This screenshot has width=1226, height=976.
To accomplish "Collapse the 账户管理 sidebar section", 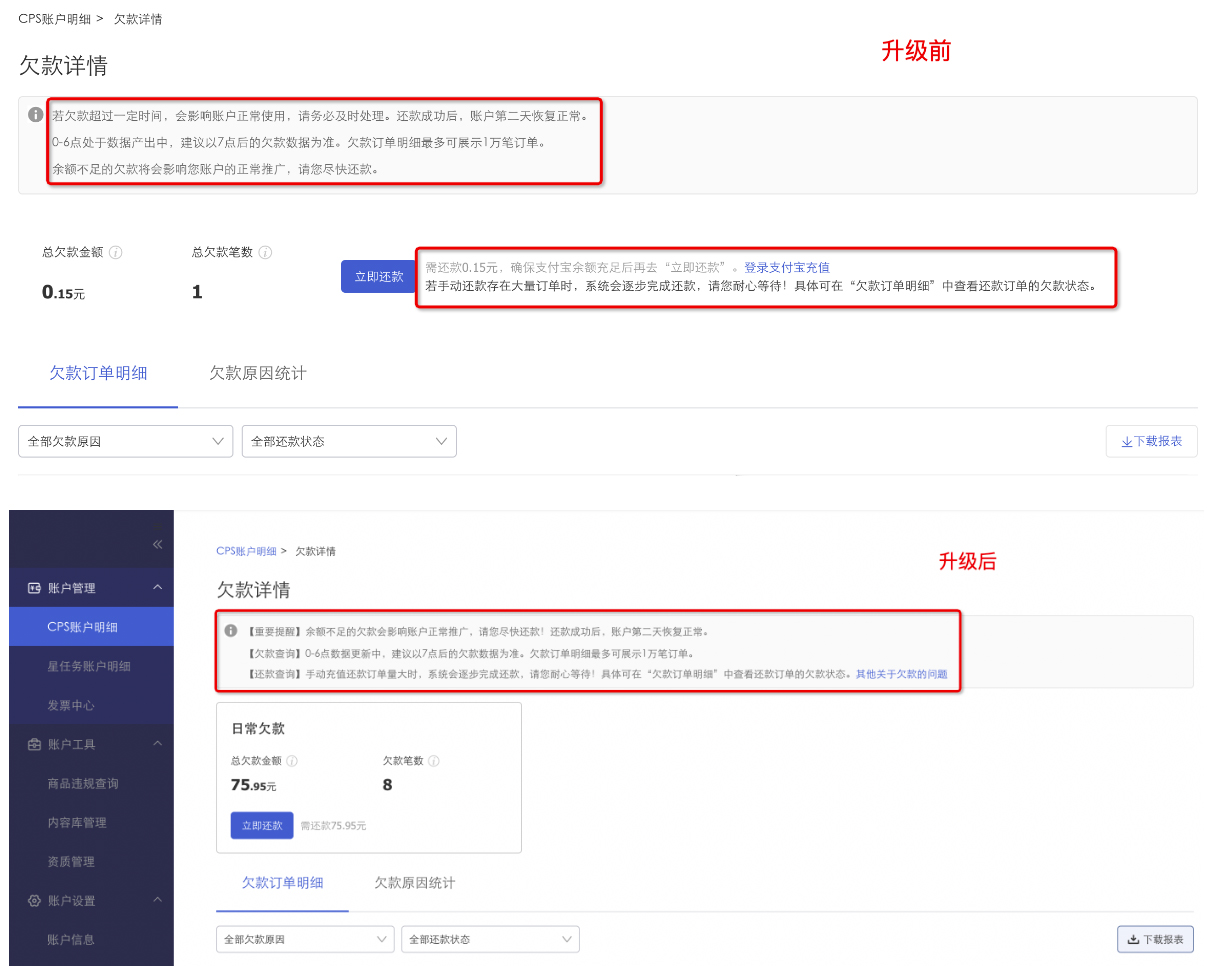I will (x=155, y=588).
